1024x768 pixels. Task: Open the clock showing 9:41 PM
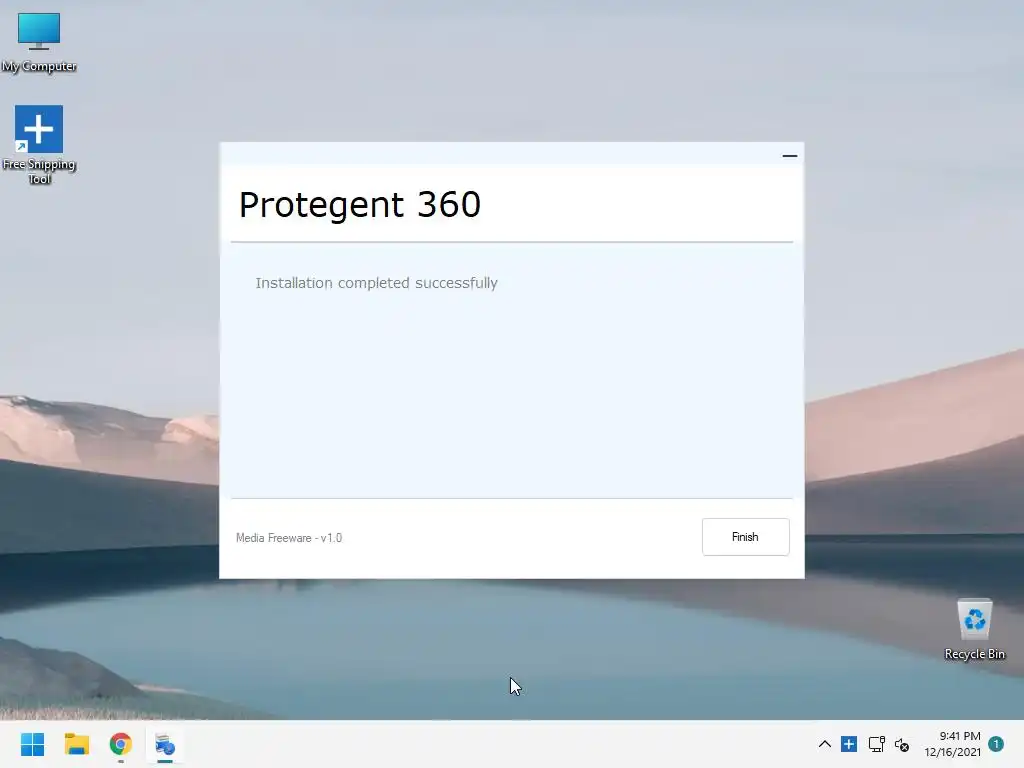952,744
